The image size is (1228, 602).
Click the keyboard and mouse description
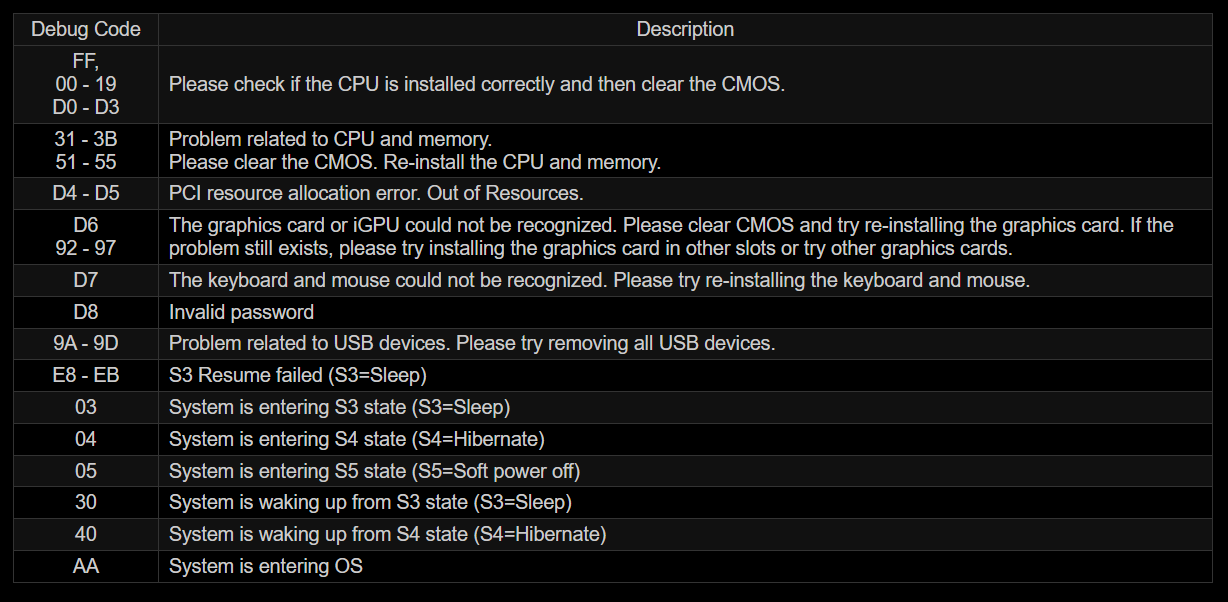tap(599, 280)
